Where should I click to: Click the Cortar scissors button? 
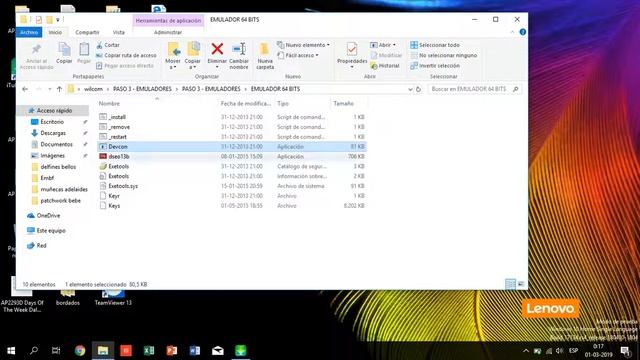coord(108,45)
